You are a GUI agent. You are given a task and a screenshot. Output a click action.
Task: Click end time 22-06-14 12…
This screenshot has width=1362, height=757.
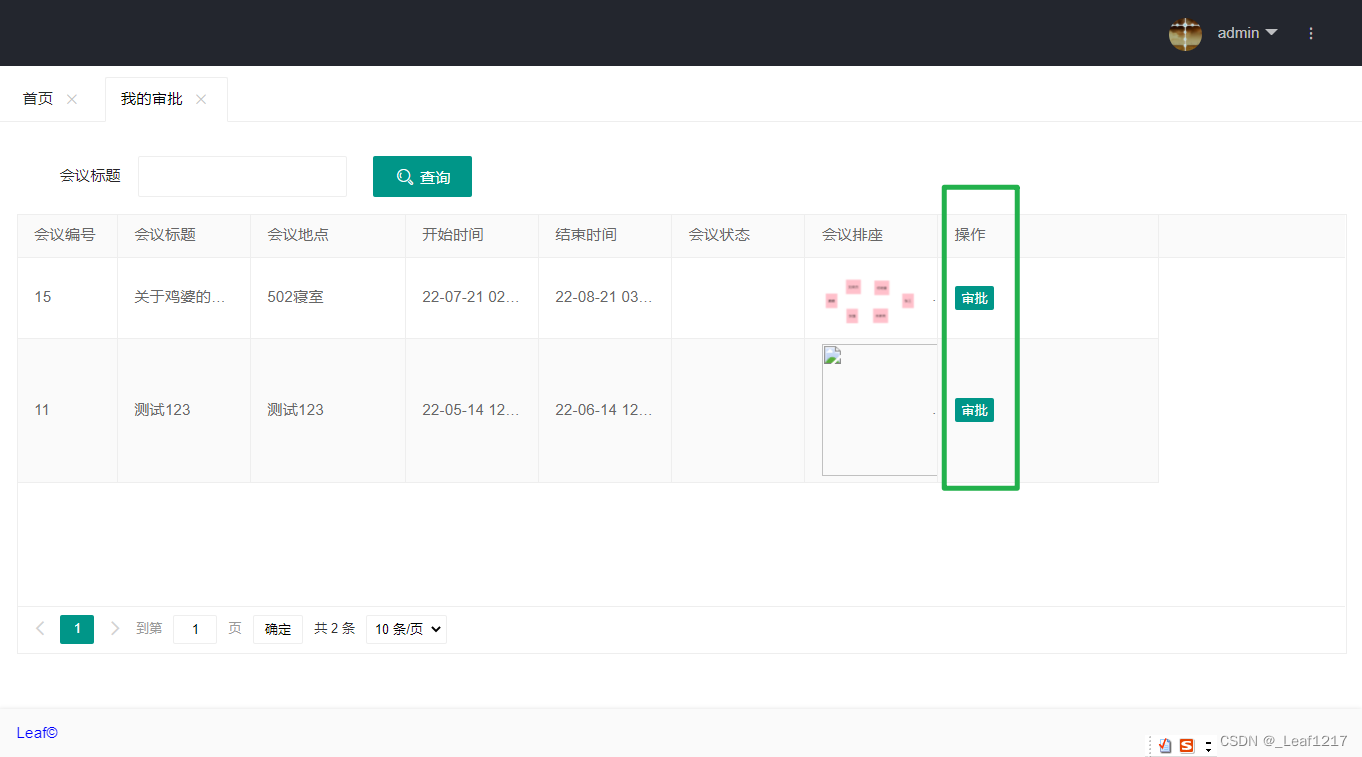(604, 410)
